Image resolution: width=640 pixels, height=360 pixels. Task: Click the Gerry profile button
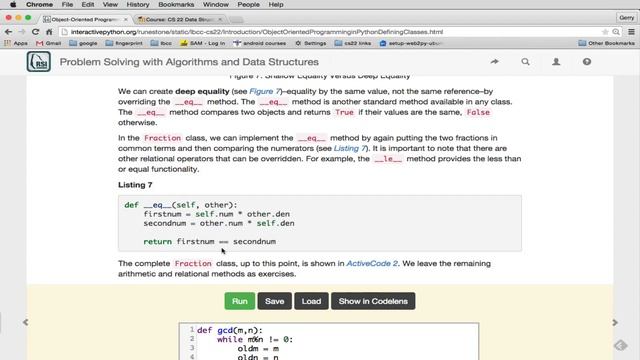(626, 18)
